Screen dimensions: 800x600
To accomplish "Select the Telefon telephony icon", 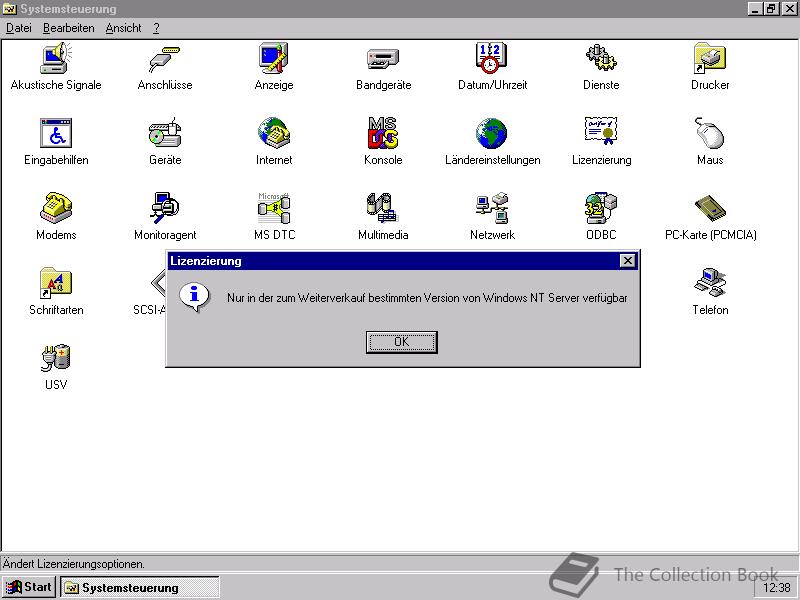I will click(710, 282).
